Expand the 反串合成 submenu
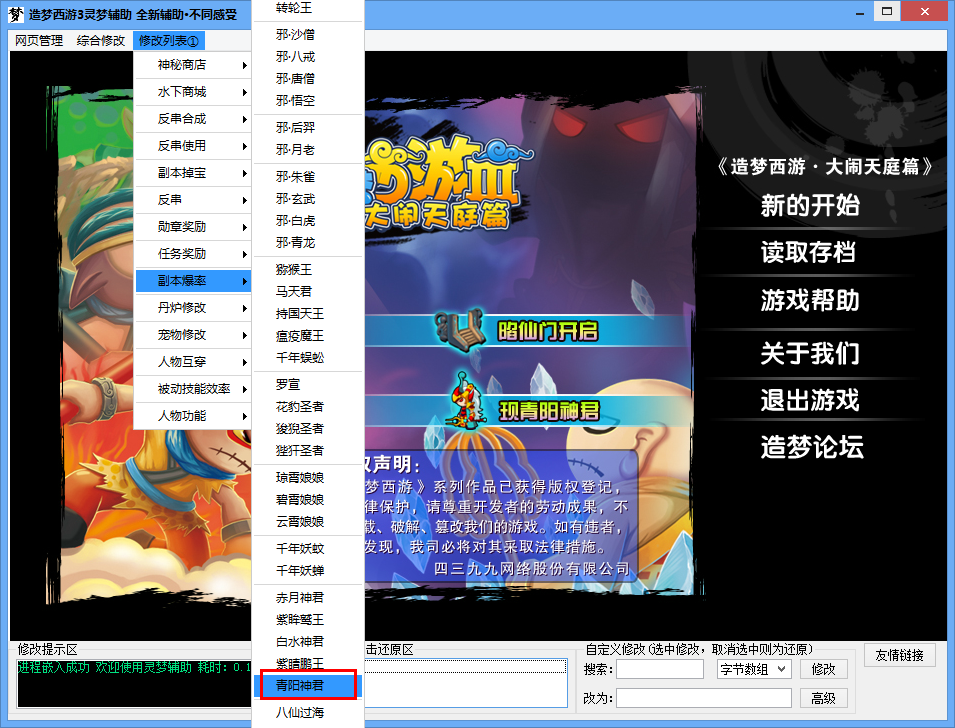This screenshot has height=728, width=955. (x=193, y=119)
